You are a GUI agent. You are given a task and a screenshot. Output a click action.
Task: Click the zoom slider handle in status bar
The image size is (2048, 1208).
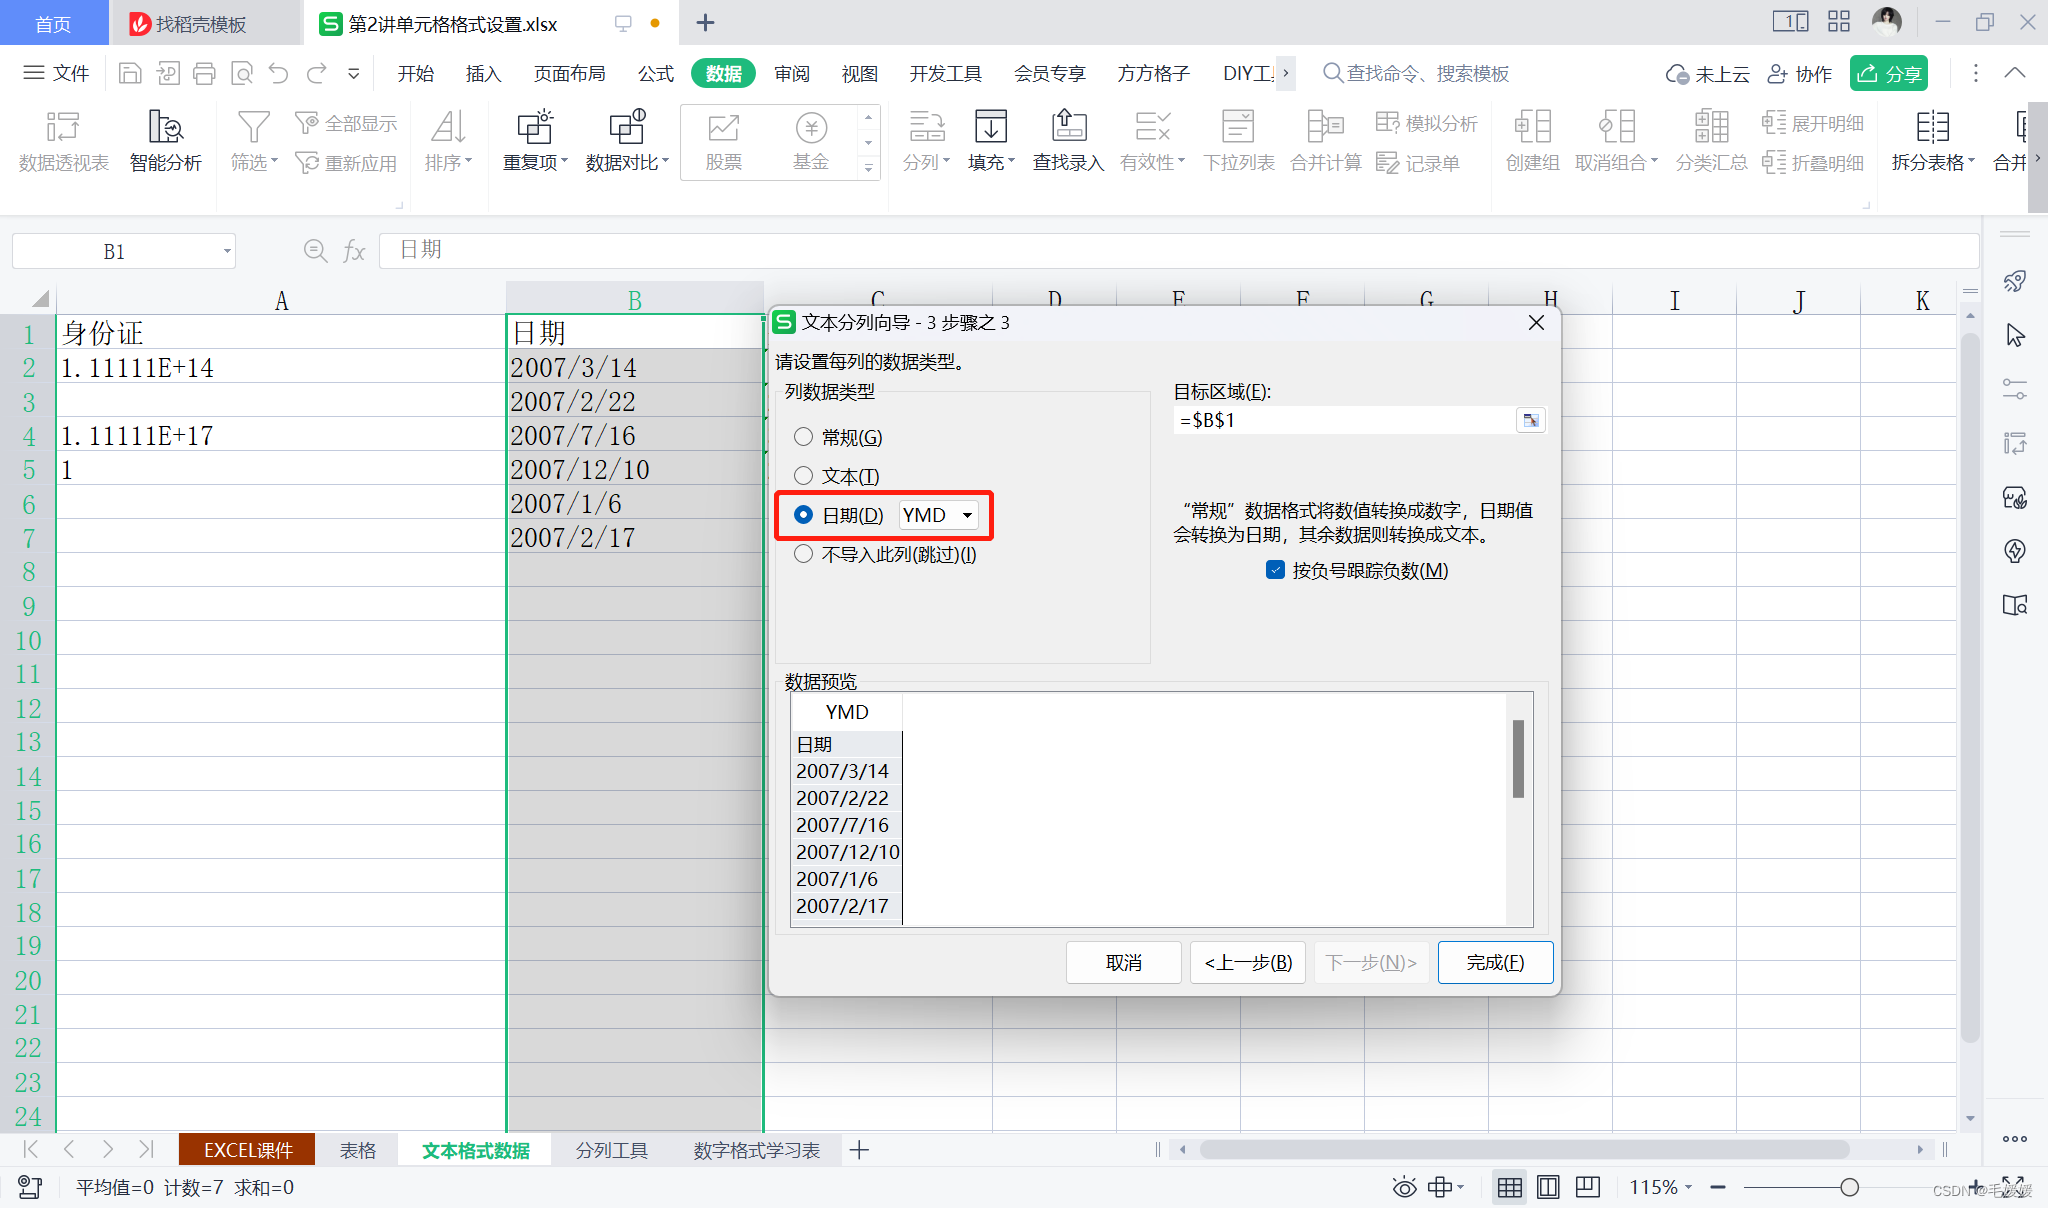point(1849,1187)
